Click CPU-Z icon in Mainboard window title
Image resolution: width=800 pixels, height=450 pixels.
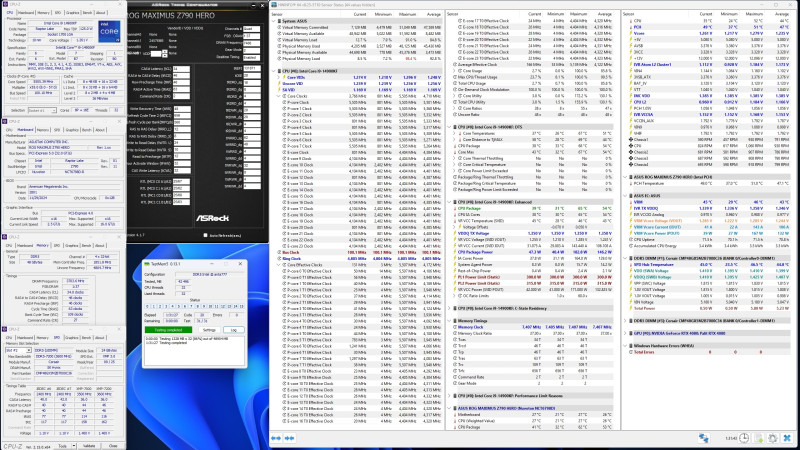(5, 121)
